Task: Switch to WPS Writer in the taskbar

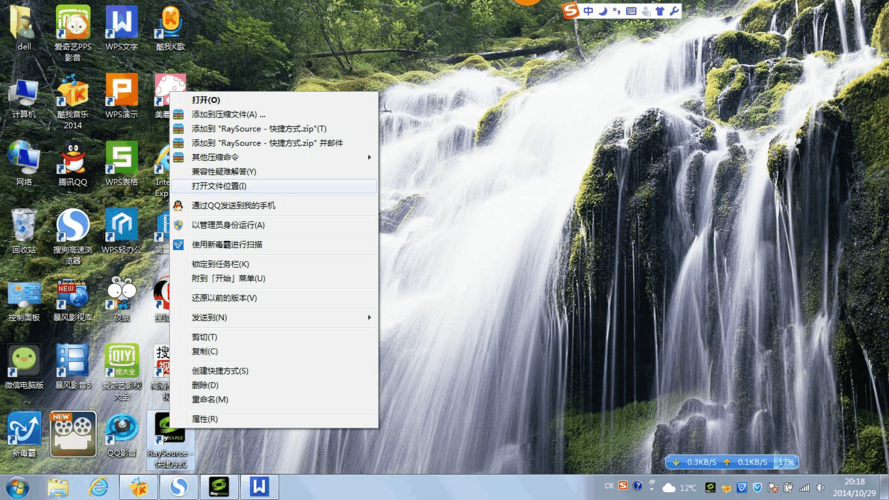Action: (x=259, y=487)
